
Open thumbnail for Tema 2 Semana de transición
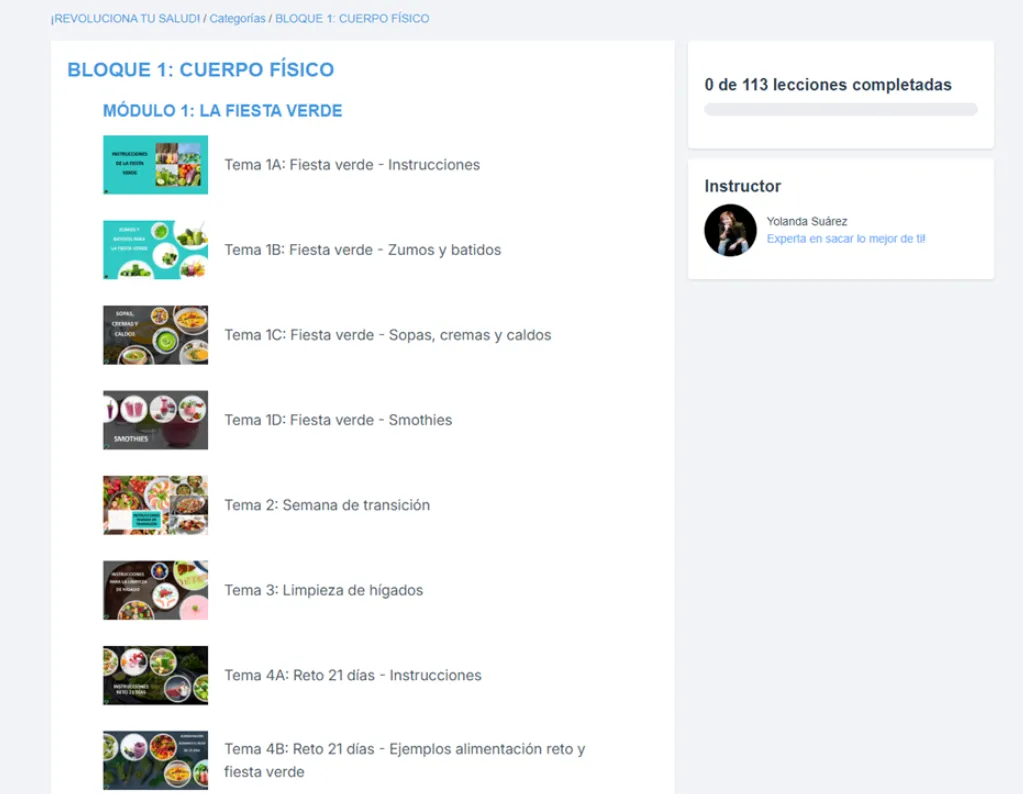click(x=155, y=505)
